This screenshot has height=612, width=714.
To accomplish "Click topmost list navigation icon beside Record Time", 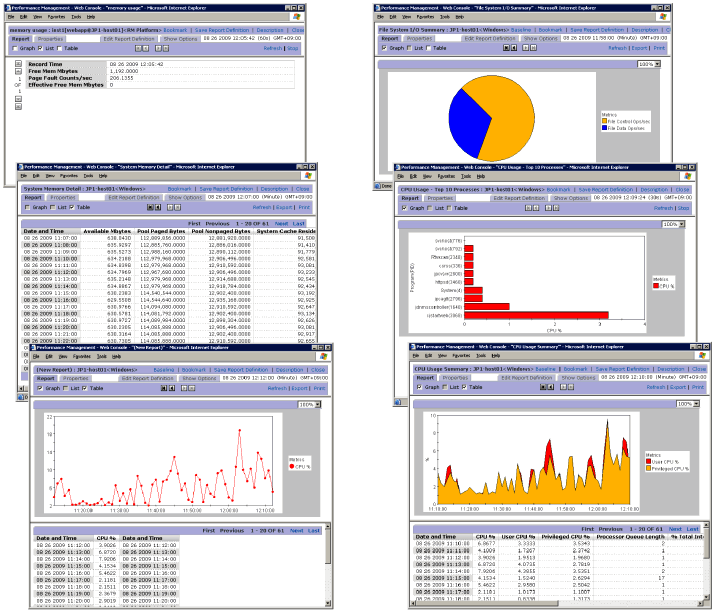I will coord(18,64).
